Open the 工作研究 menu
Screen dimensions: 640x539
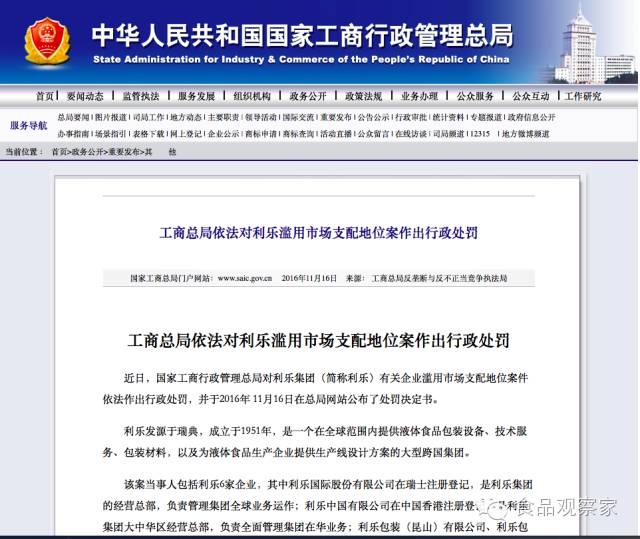pyautogui.click(x=583, y=96)
